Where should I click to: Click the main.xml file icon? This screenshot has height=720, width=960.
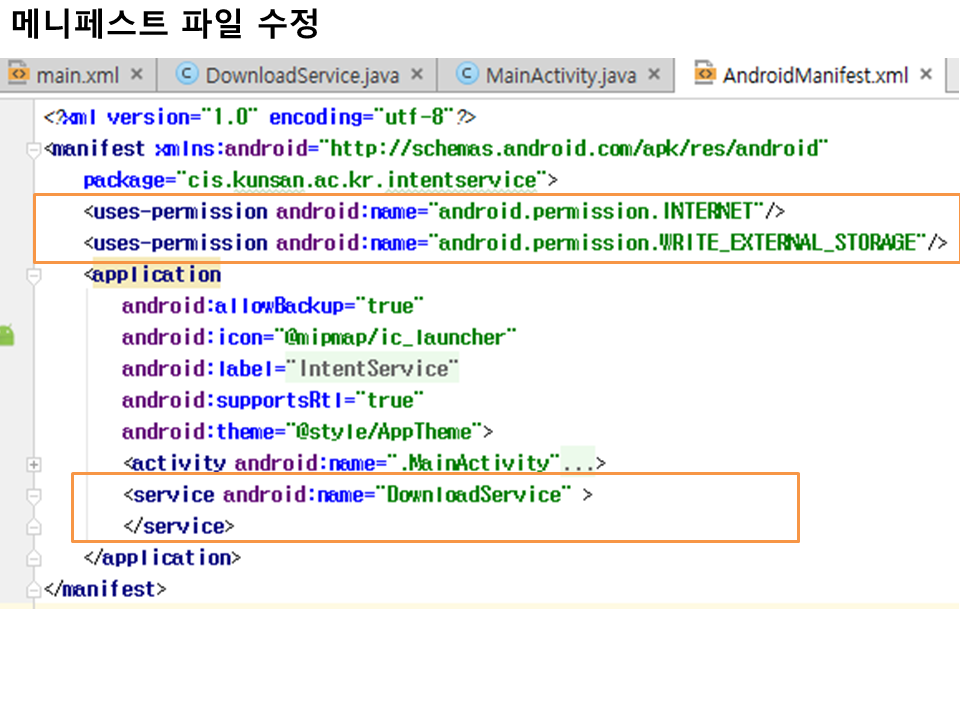18,75
